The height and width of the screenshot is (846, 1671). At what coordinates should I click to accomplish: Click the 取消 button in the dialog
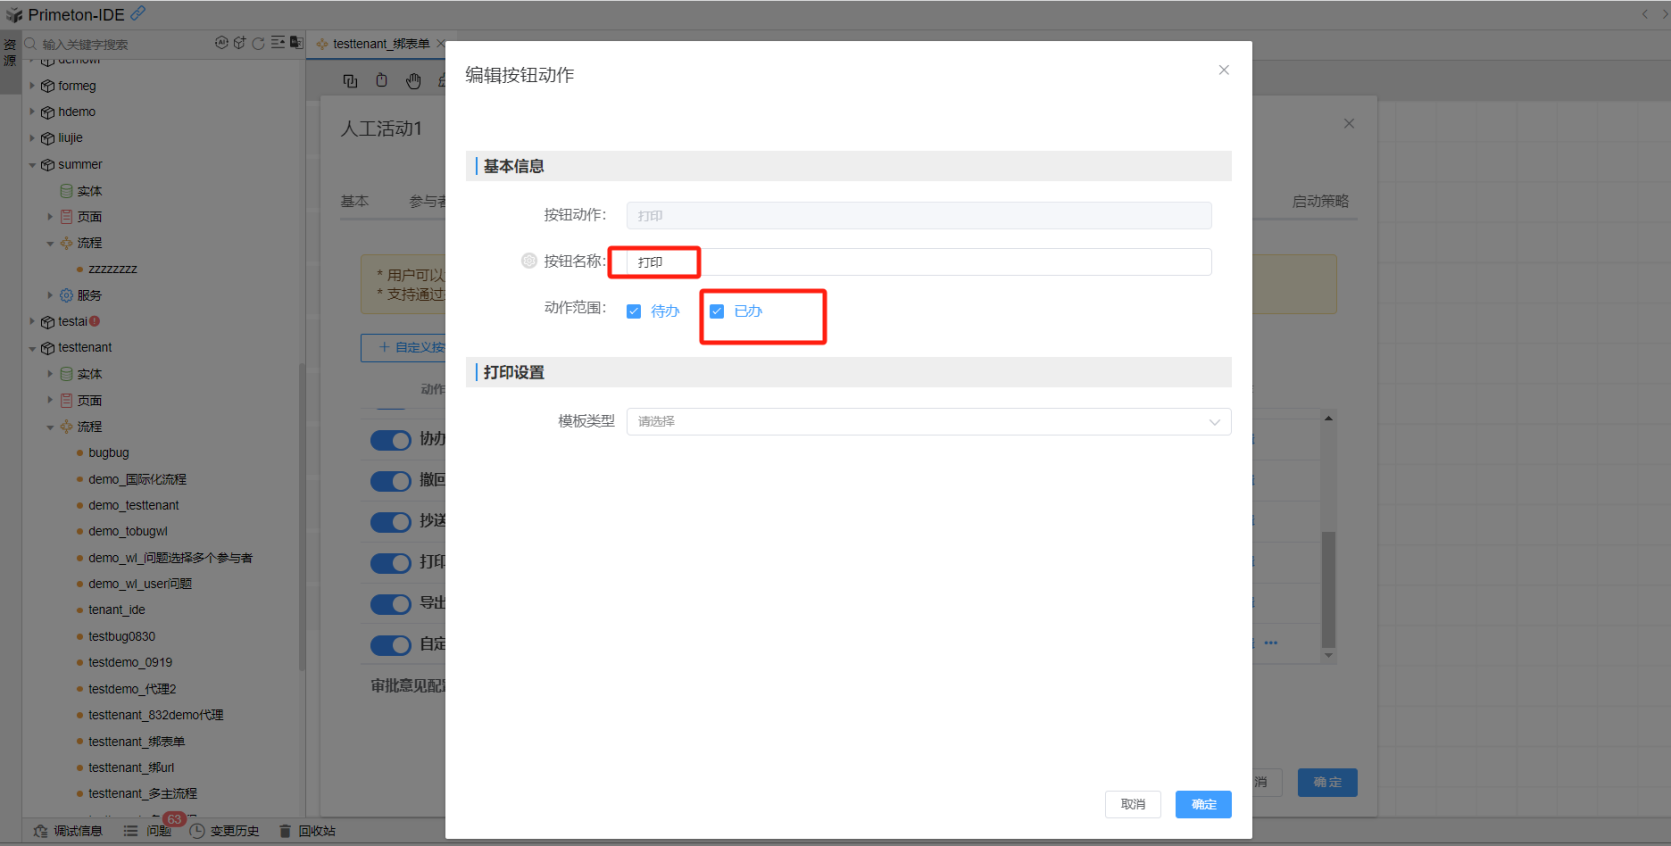coord(1132,804)
